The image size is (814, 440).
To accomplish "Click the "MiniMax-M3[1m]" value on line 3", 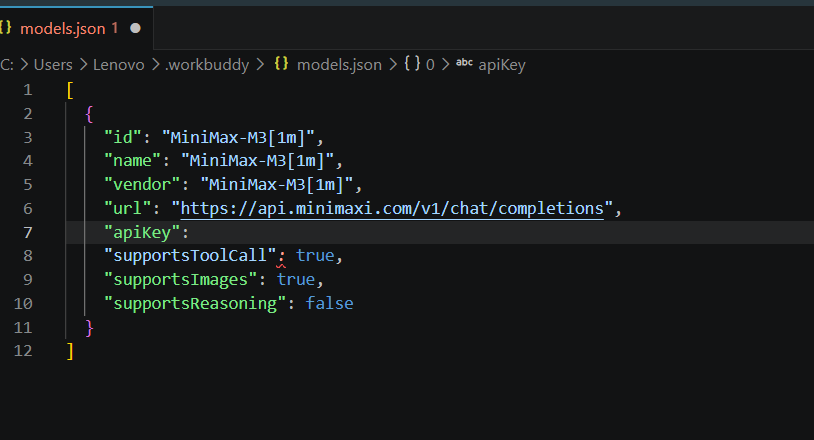I will [238, 138].
